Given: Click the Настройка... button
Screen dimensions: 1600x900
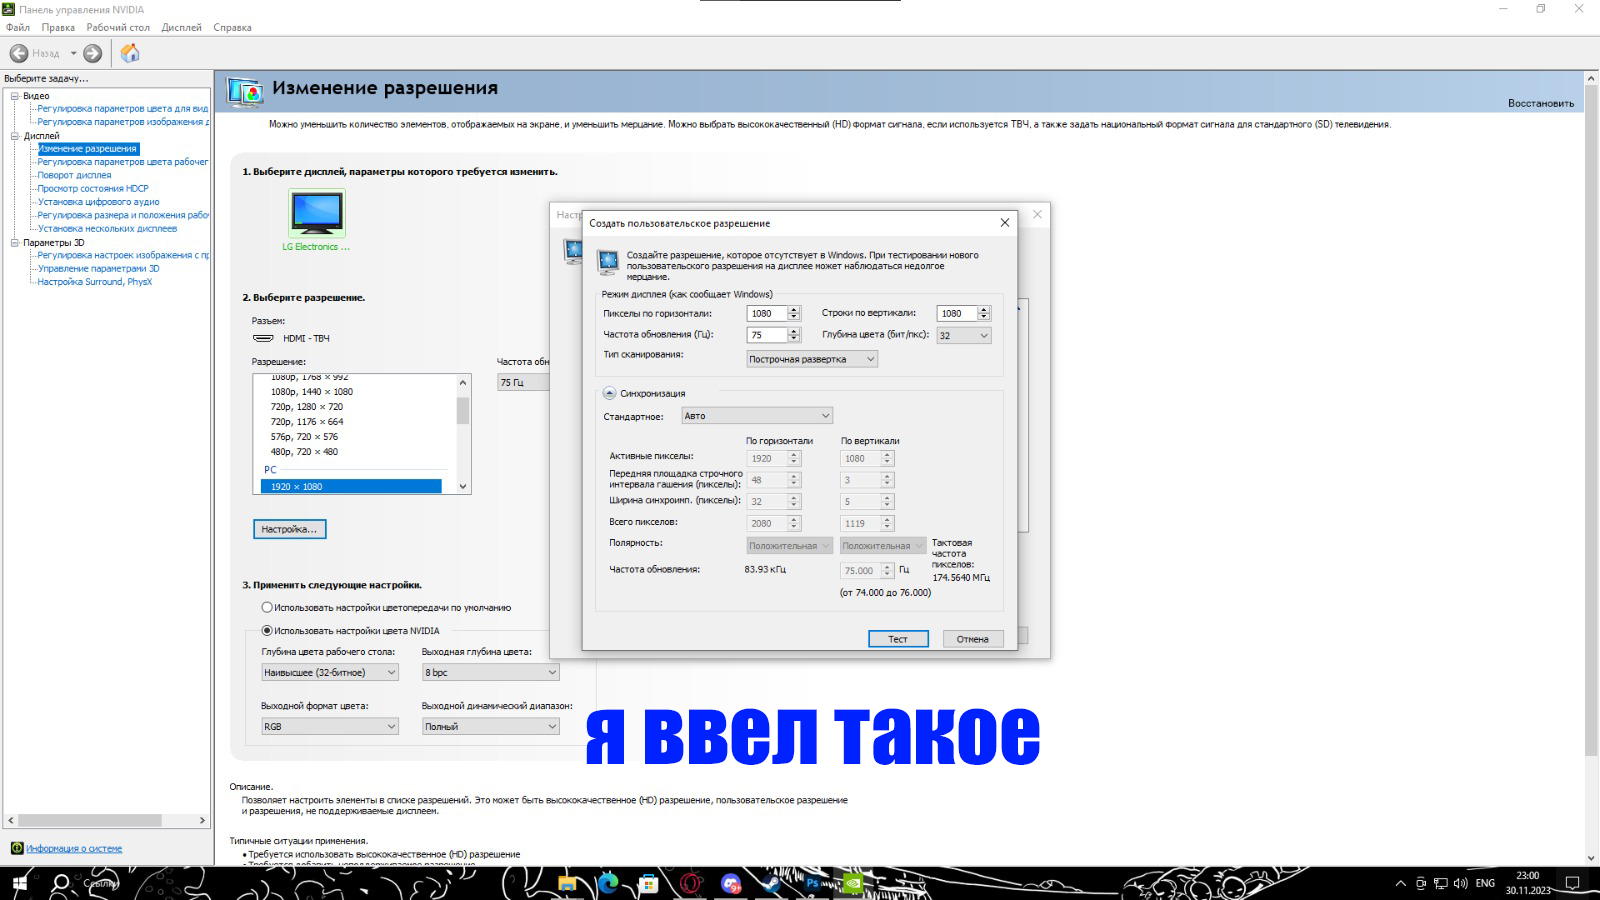Looking at the screenshot, I should (289, 529).
